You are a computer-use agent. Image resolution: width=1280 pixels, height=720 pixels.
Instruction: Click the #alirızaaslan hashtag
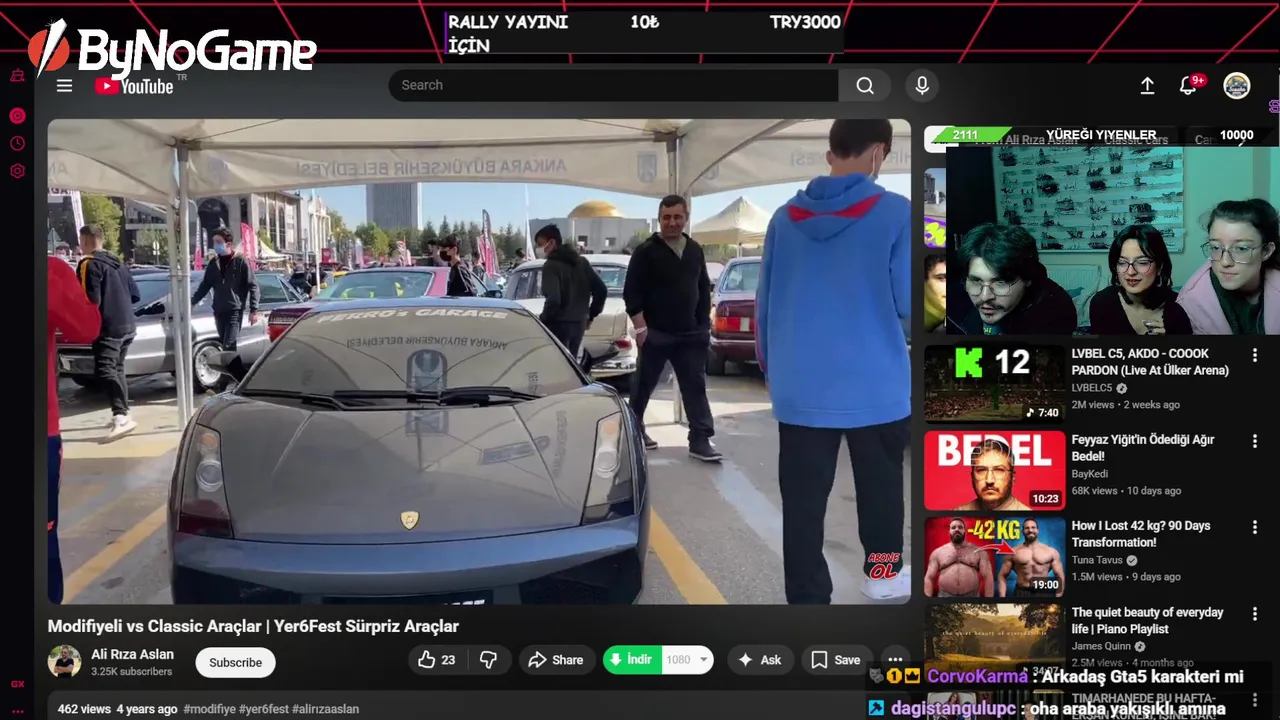325,709
